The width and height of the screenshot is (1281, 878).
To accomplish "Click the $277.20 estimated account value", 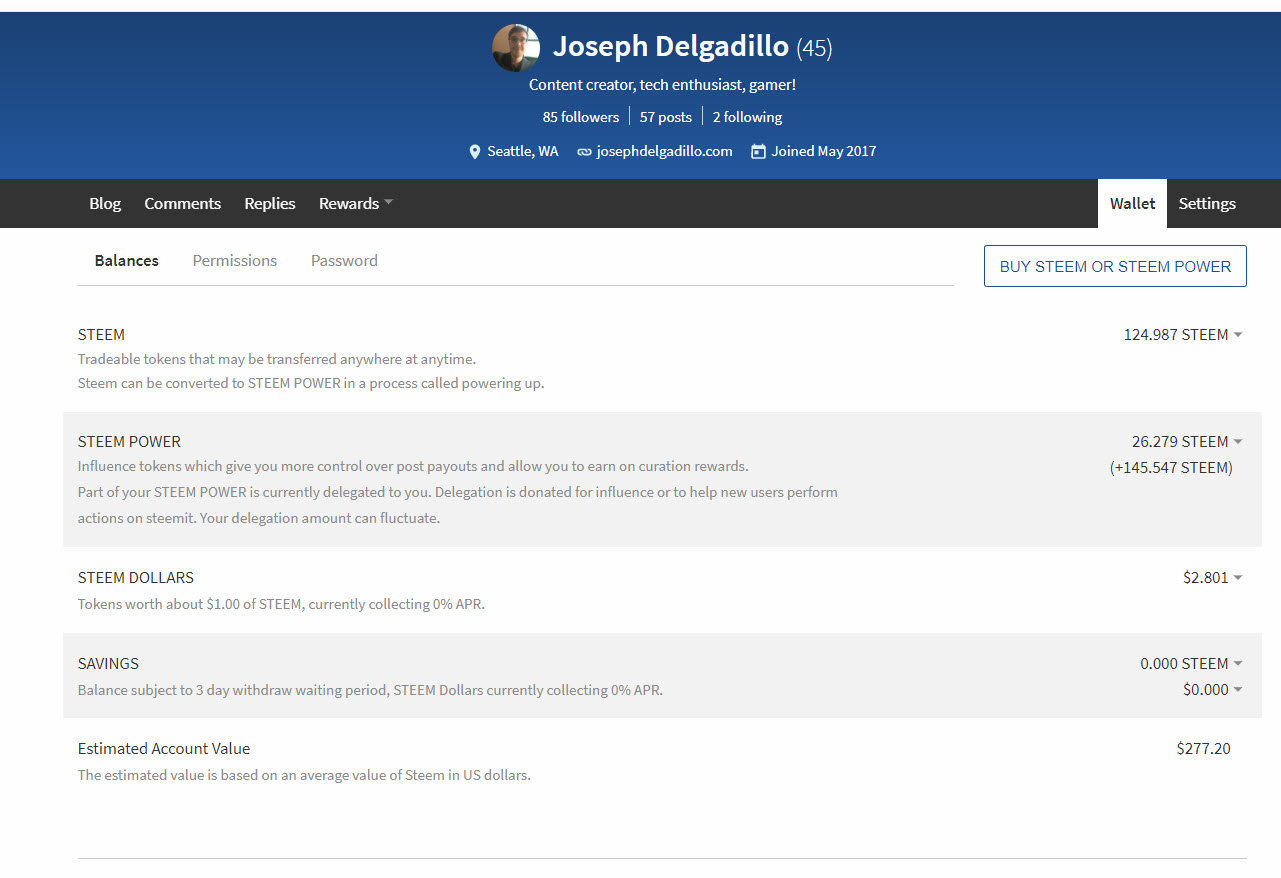I will click(x=1204, y=748).
